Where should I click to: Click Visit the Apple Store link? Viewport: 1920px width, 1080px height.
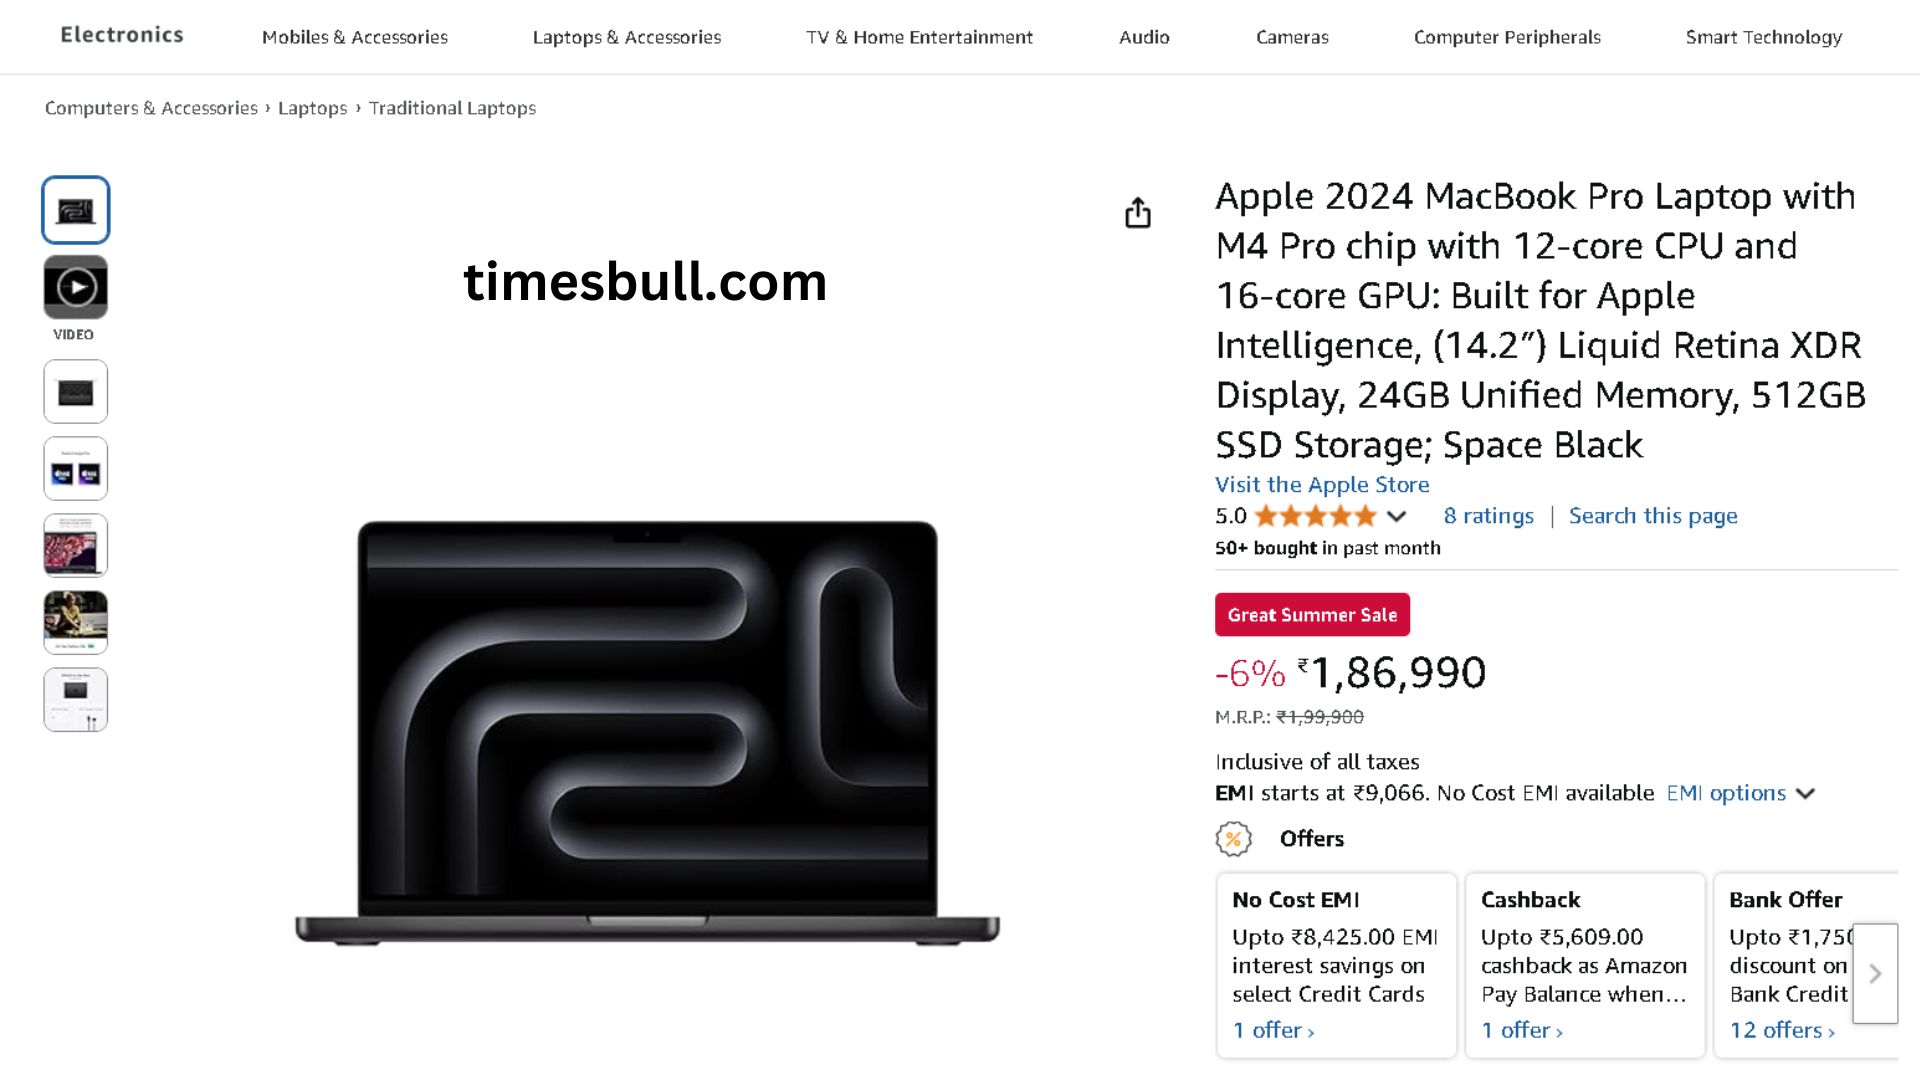tap(1322, 485)
